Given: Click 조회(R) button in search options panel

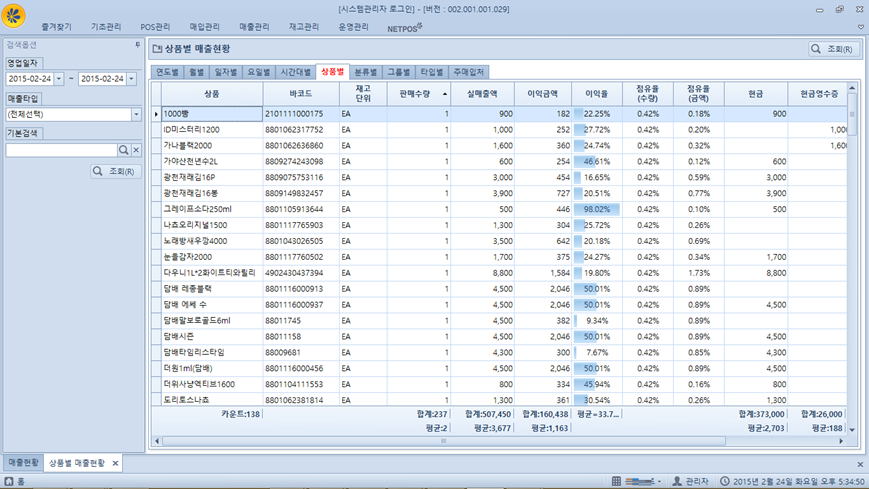Looking at the screenshot, I should pyautogui.click(x=115, y=171).
